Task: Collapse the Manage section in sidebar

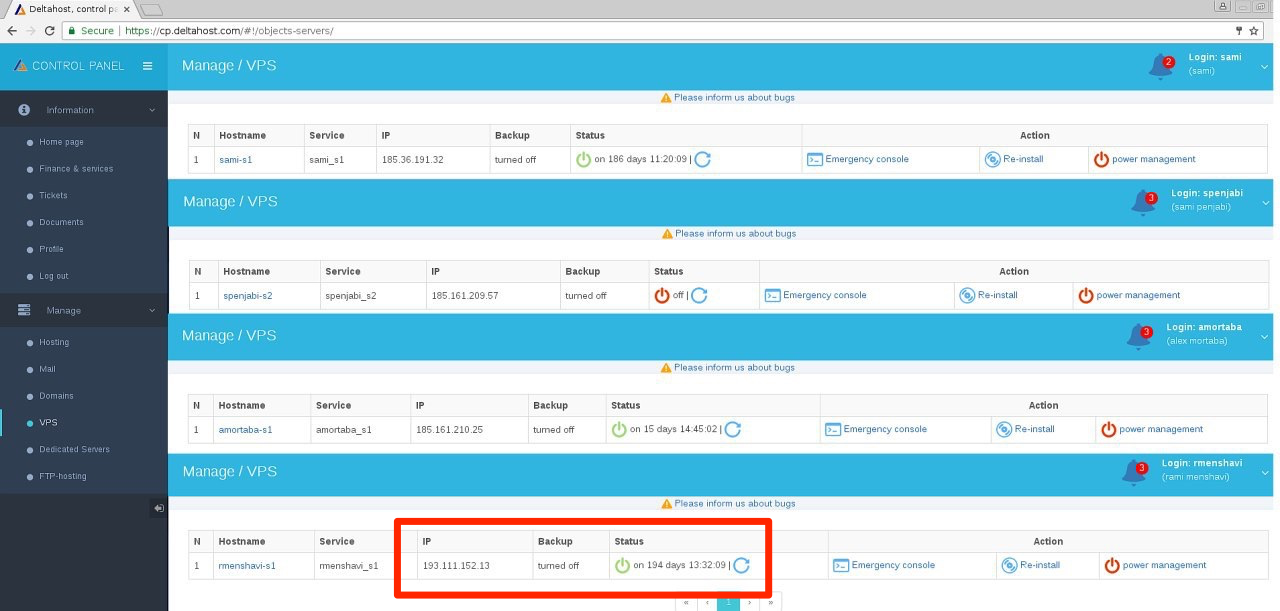Action: 152,310
